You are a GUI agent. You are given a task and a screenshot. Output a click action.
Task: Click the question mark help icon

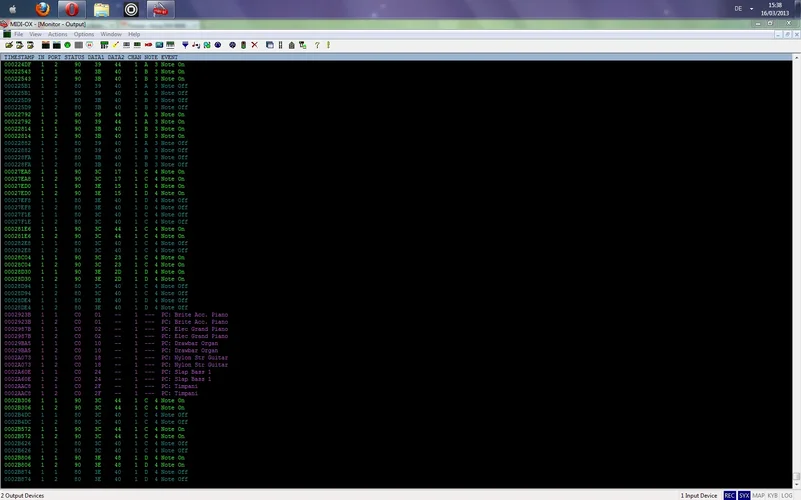tap(317, 45)
